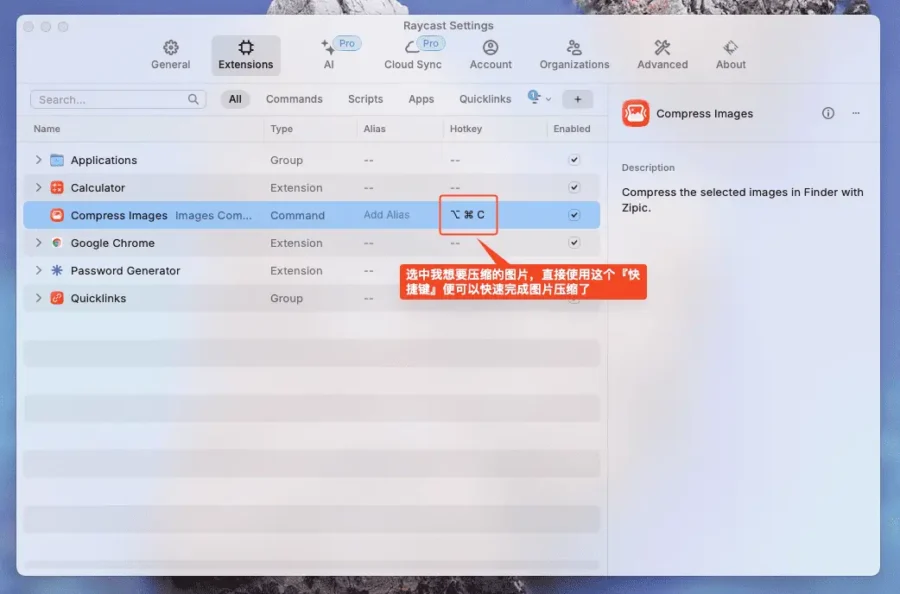Open the Advanced settings tab
The image size is (900, 594).
(x=662, y=55)
